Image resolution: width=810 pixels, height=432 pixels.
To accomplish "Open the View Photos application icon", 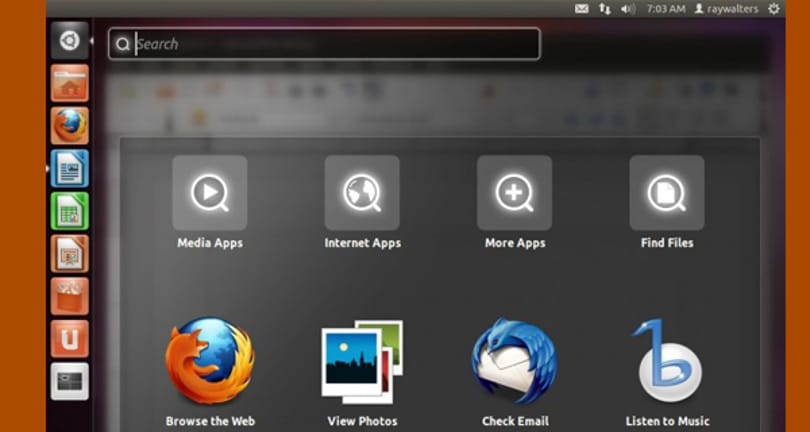I will [362, 362].
